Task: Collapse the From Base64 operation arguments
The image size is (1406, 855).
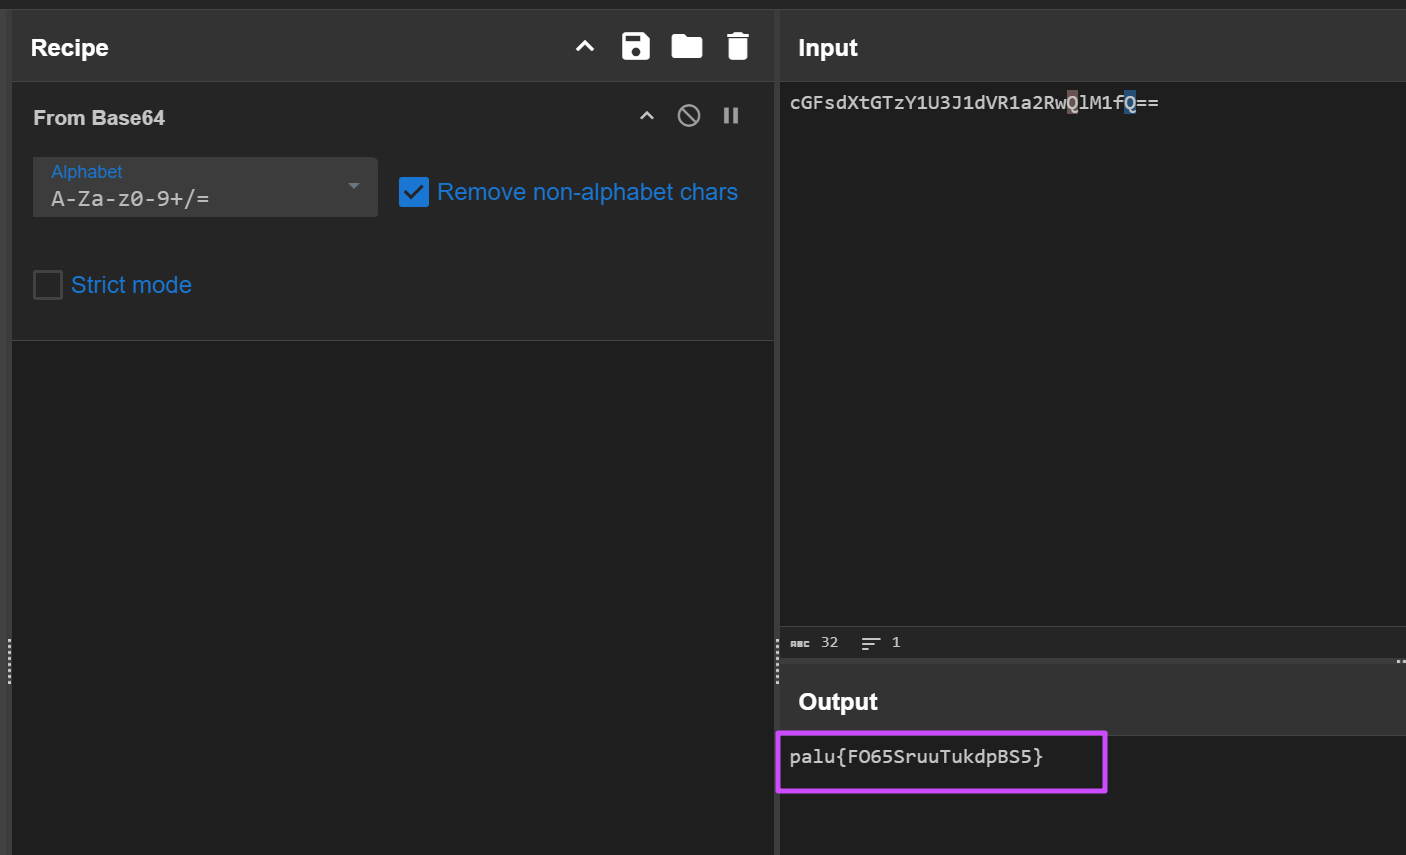Action: [x=647, y=116]
